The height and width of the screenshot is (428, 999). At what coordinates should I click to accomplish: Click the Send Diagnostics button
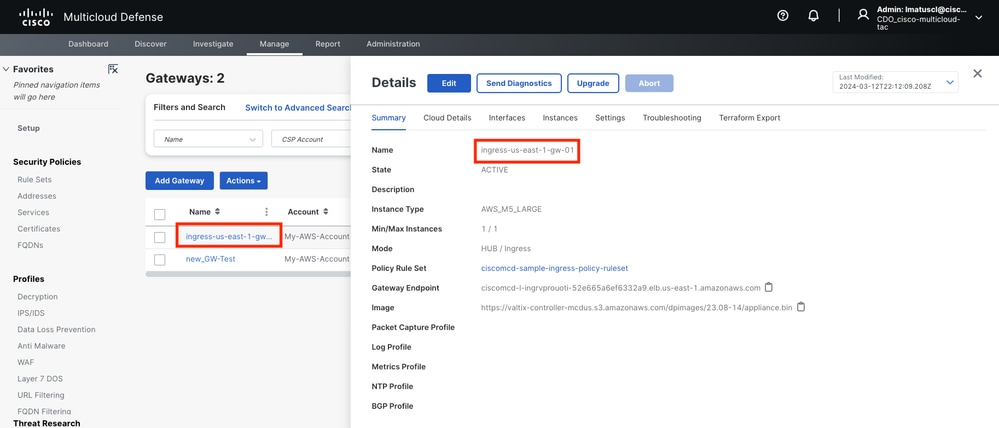[518, 83]
